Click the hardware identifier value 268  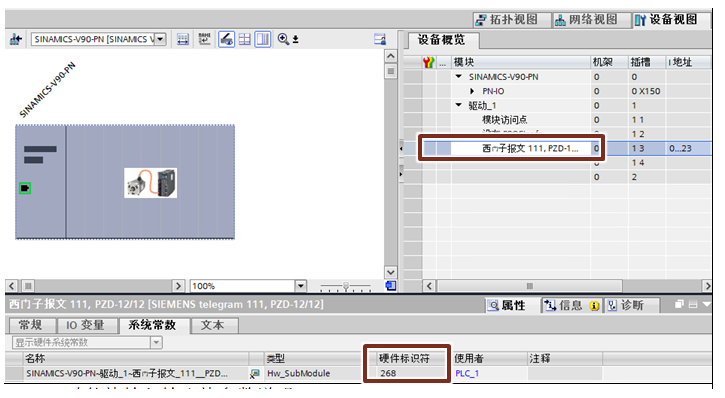point(388,373)
